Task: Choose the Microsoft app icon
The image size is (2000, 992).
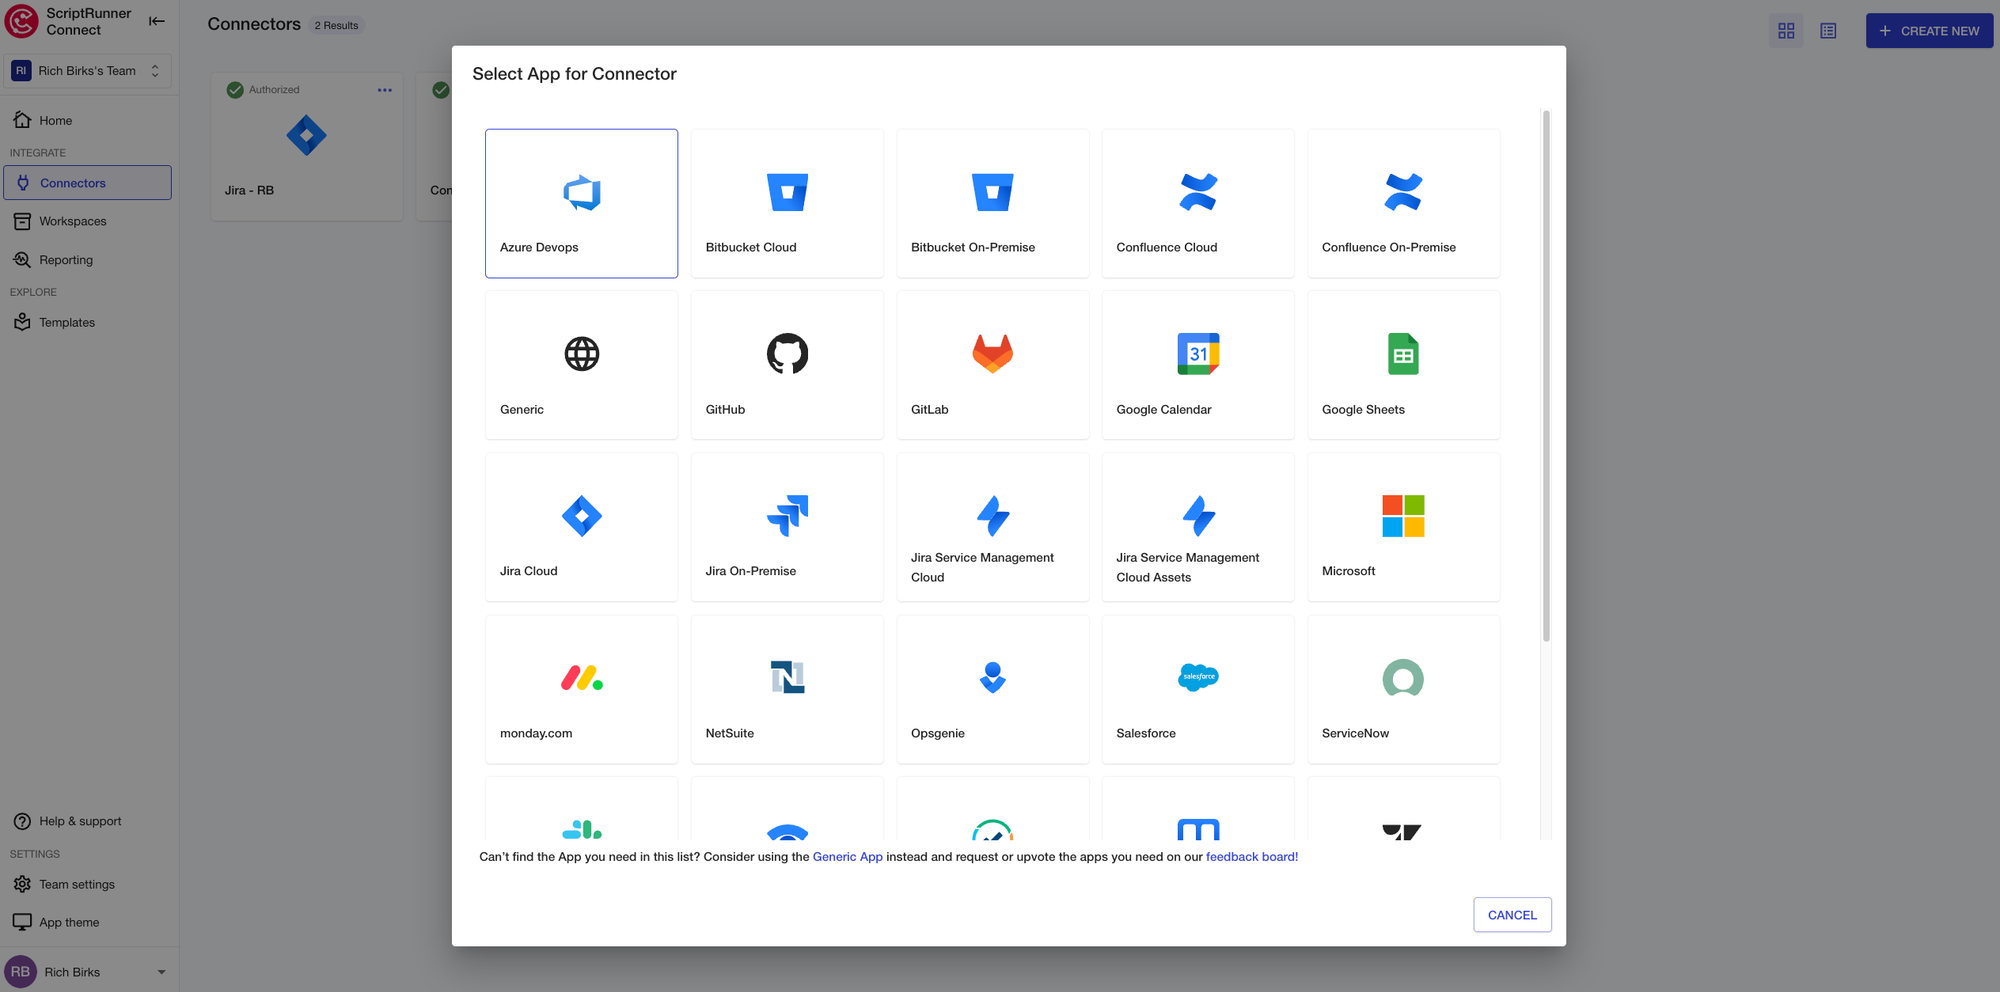Action: [1403, 516]
